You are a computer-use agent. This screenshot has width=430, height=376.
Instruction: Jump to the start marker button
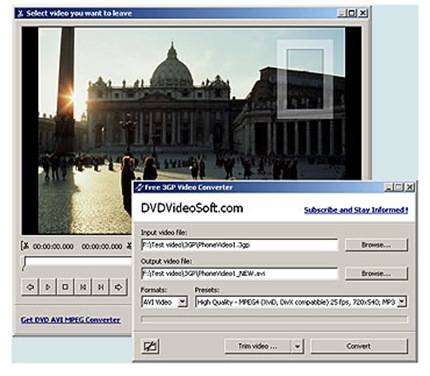tap(83, 287)
